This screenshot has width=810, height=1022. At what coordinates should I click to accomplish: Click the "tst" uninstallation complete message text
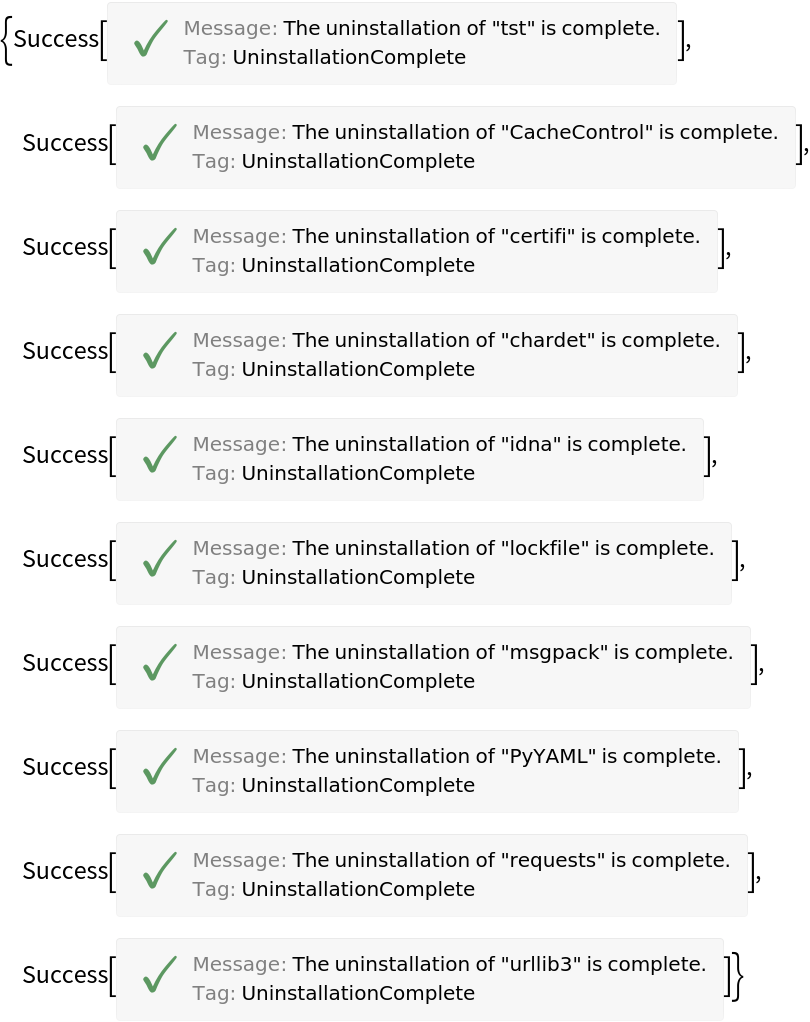[x=471, y=28]
